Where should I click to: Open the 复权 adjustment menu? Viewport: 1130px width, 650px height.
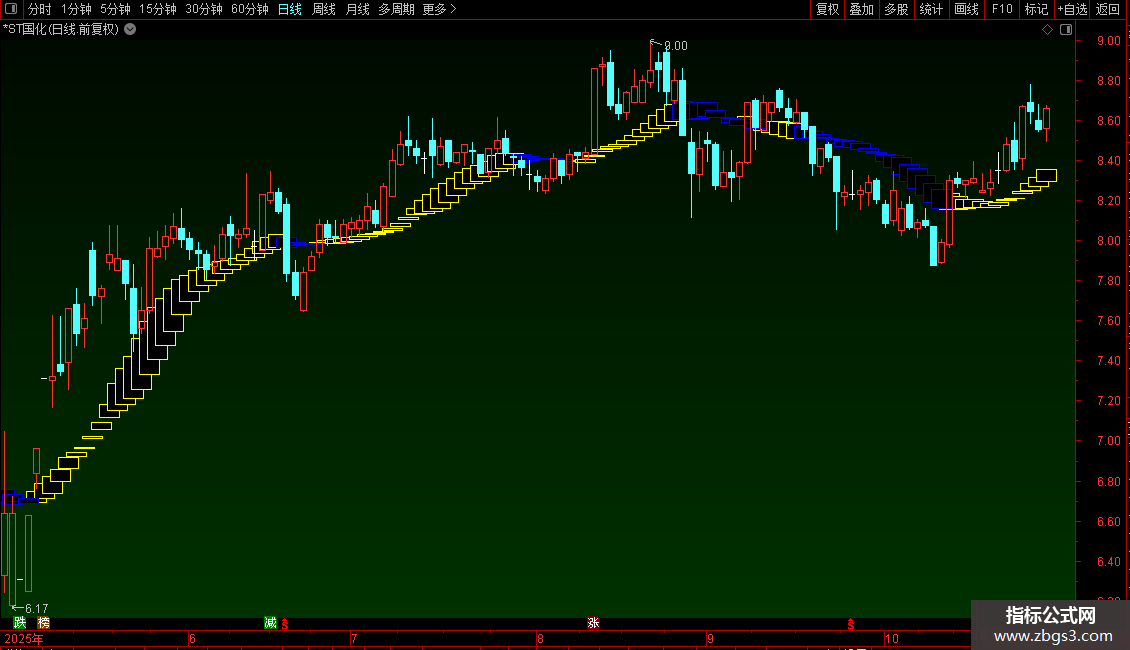coord(827,9)
